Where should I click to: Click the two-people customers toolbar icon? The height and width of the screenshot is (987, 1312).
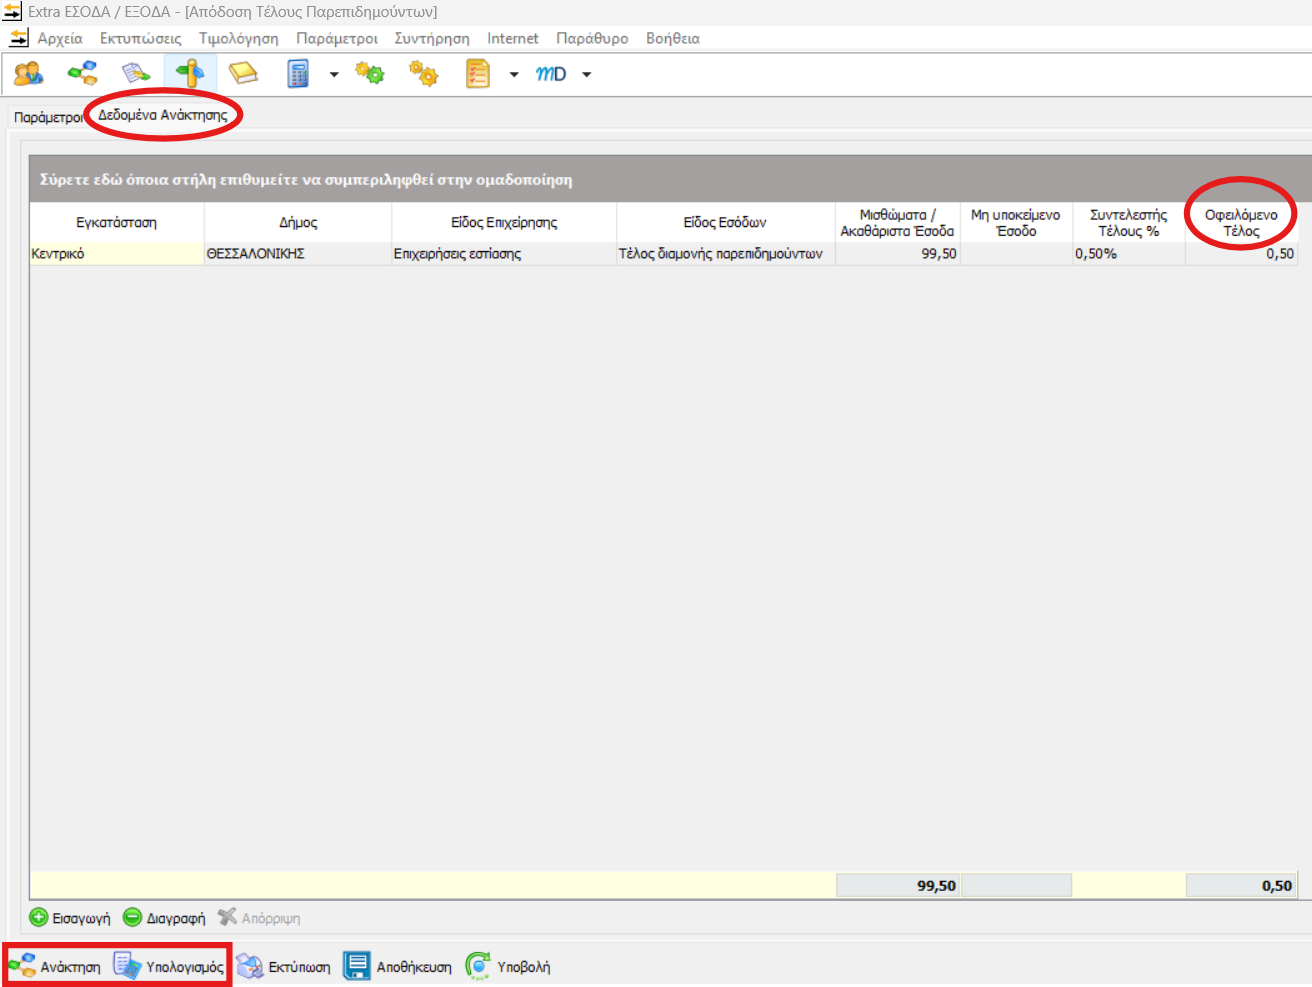(x=28, y=74)
